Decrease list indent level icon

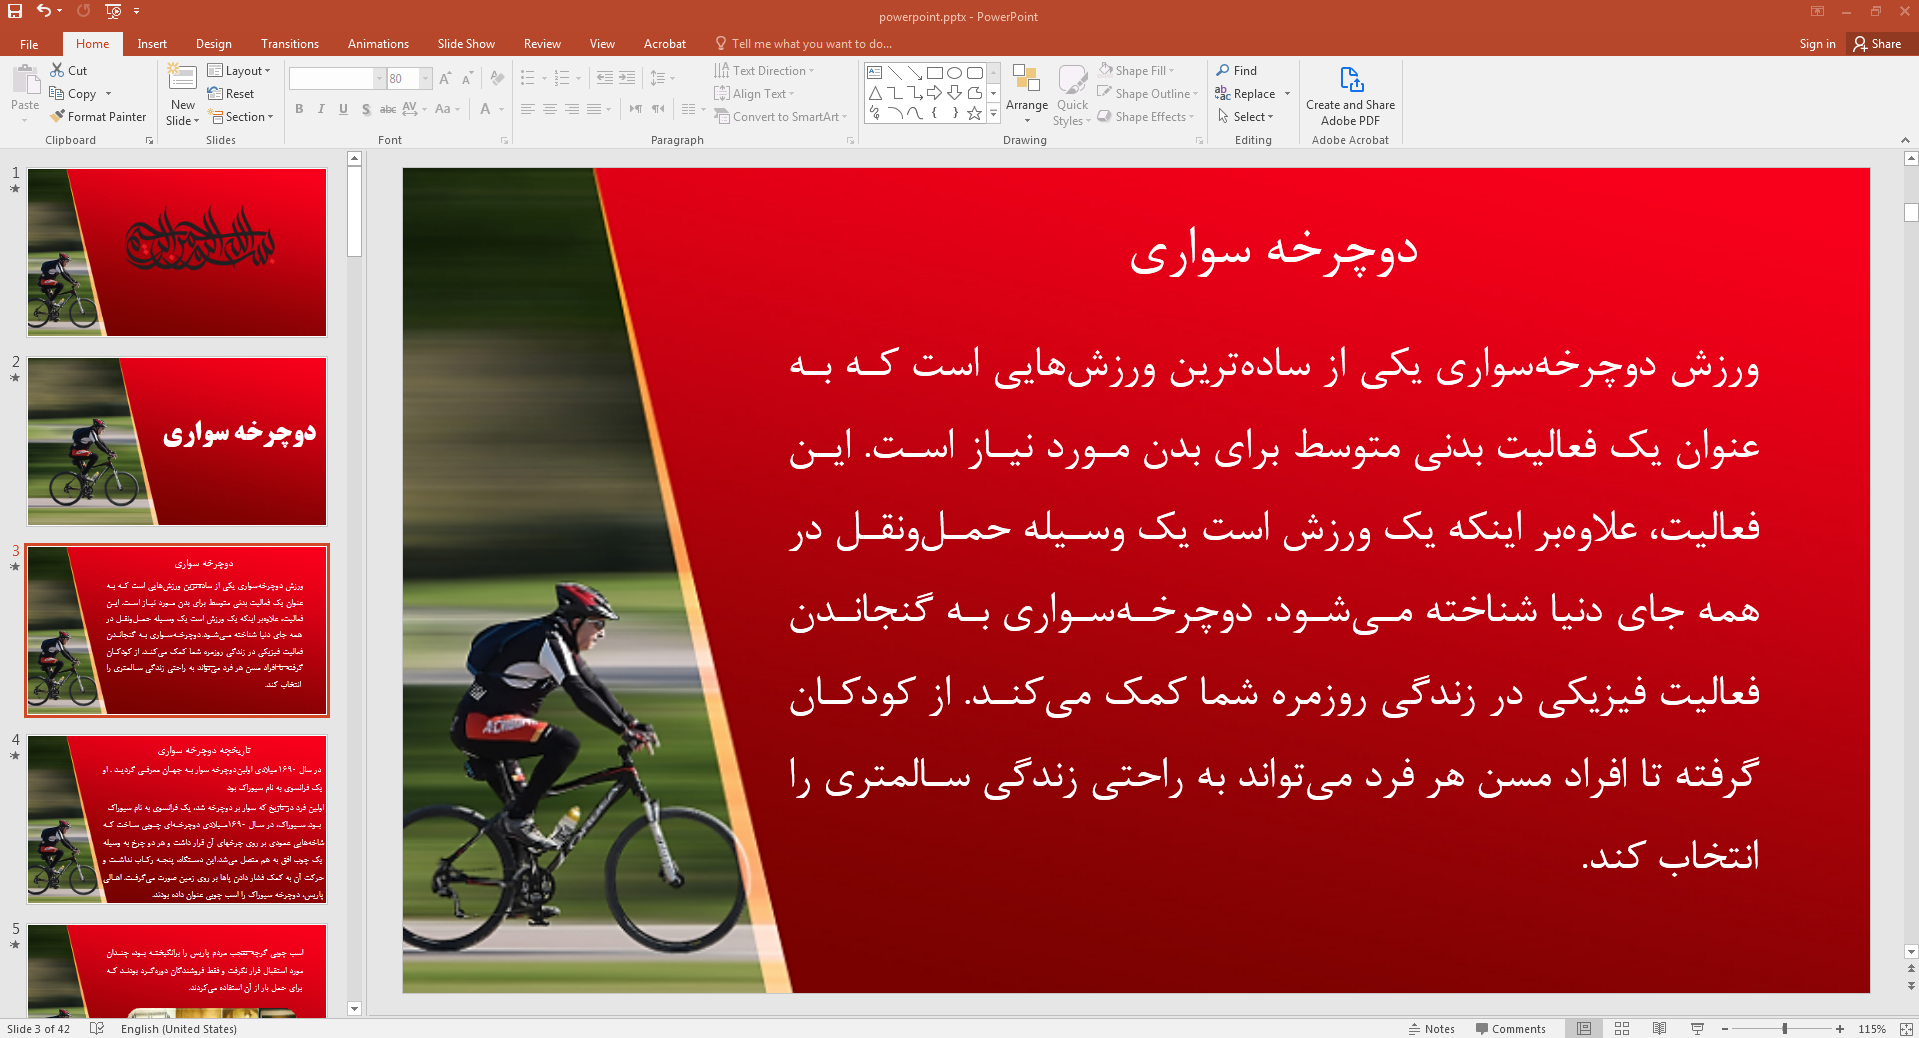click(604, 78)
